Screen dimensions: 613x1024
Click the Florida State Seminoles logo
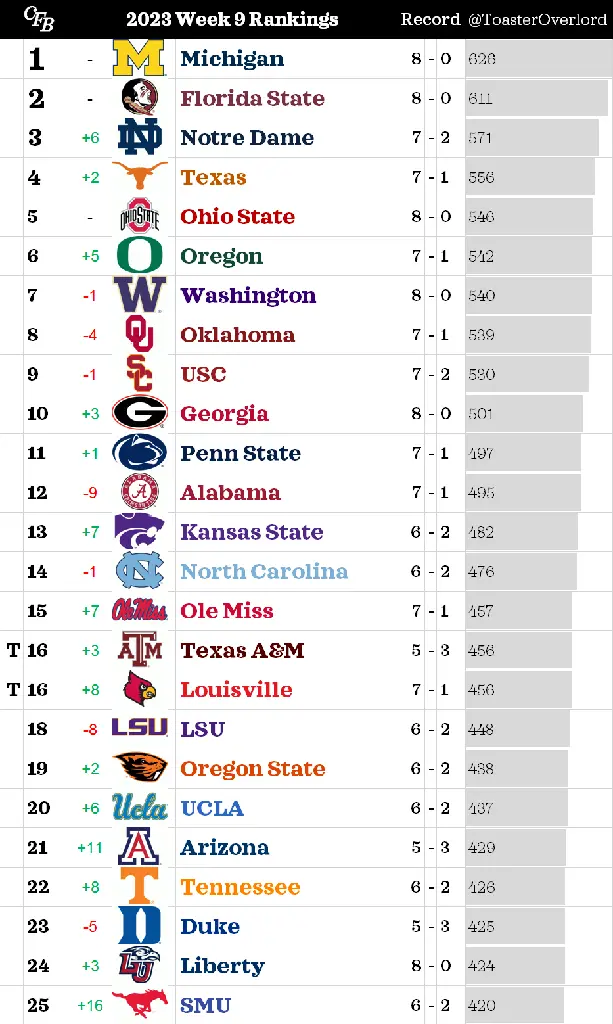[x=139, y=98]
